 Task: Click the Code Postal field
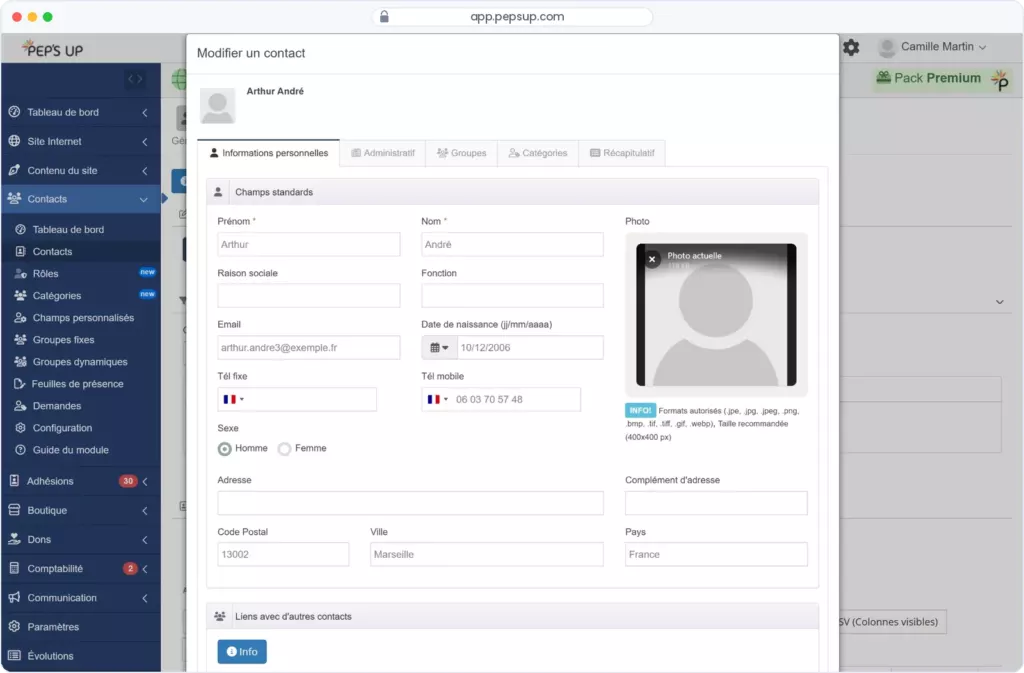283,554
